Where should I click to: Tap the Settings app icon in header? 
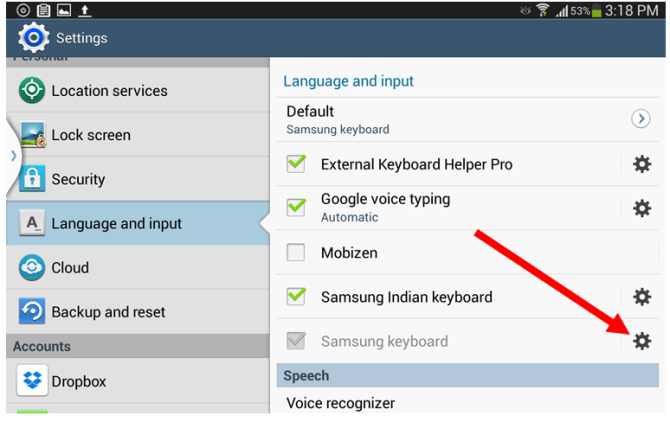[33, 38]
